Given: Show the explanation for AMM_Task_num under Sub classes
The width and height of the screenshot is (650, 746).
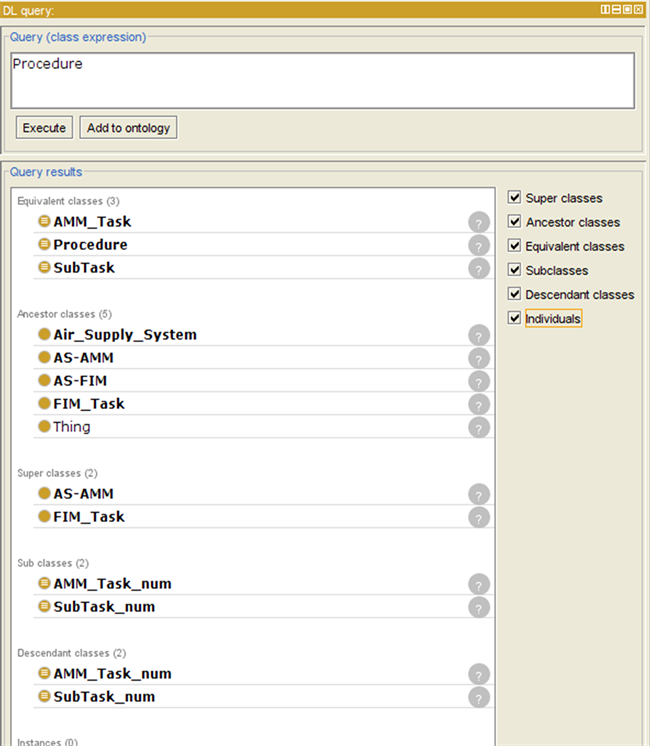Looking at the screenshot, I should (x=479, y=584).
